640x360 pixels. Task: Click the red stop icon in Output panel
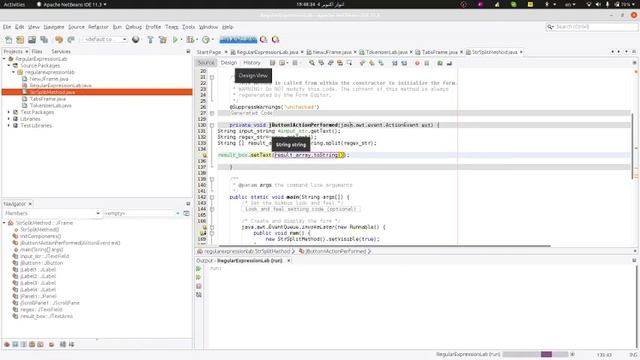pos(199,286)
